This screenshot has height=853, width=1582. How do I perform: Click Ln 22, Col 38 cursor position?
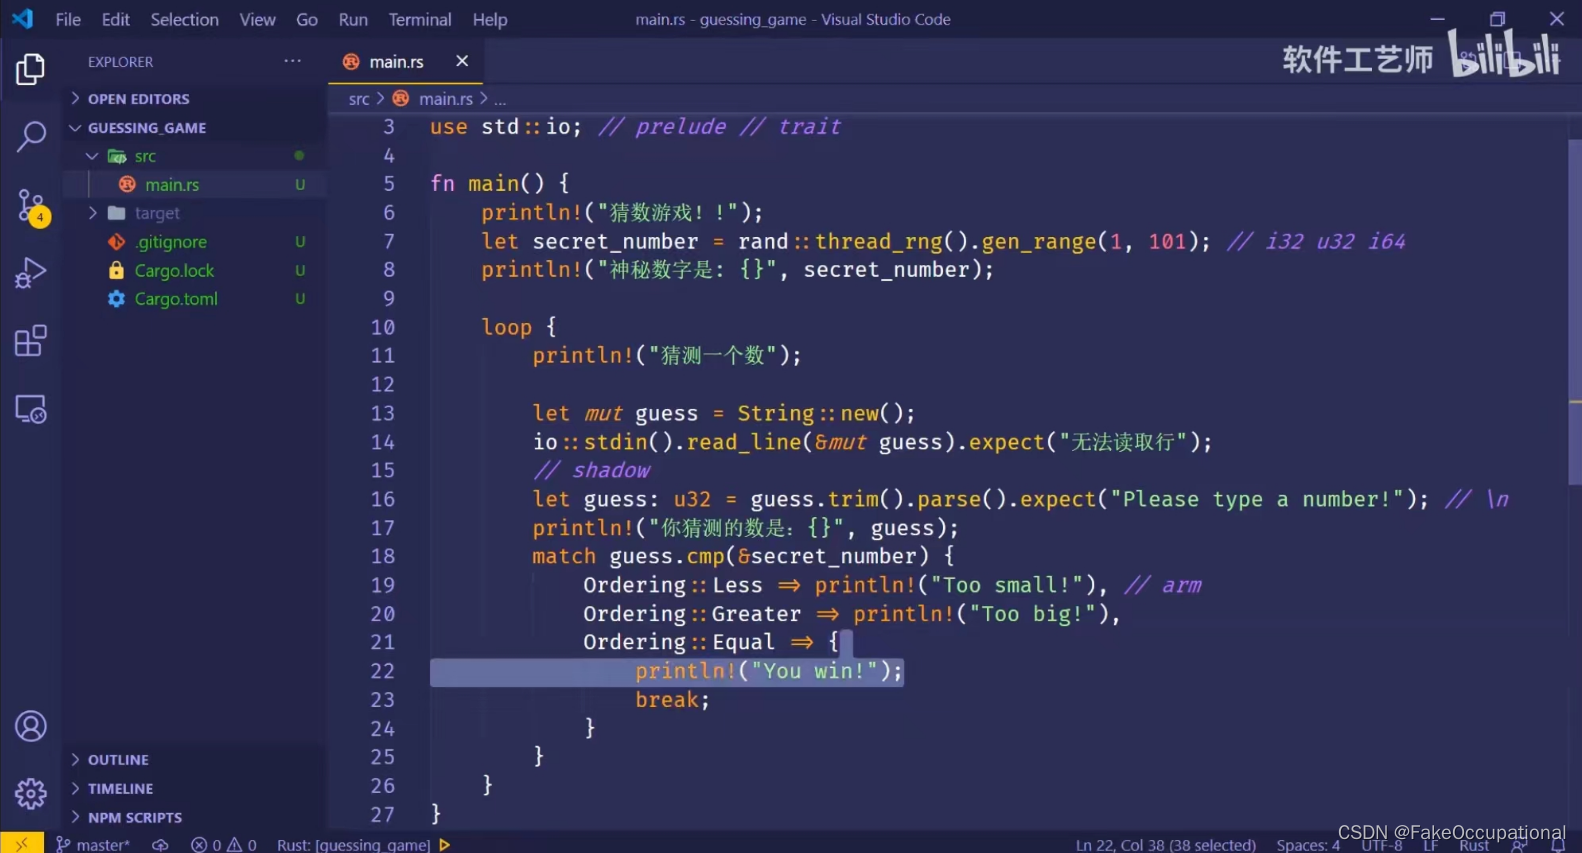1165,845
